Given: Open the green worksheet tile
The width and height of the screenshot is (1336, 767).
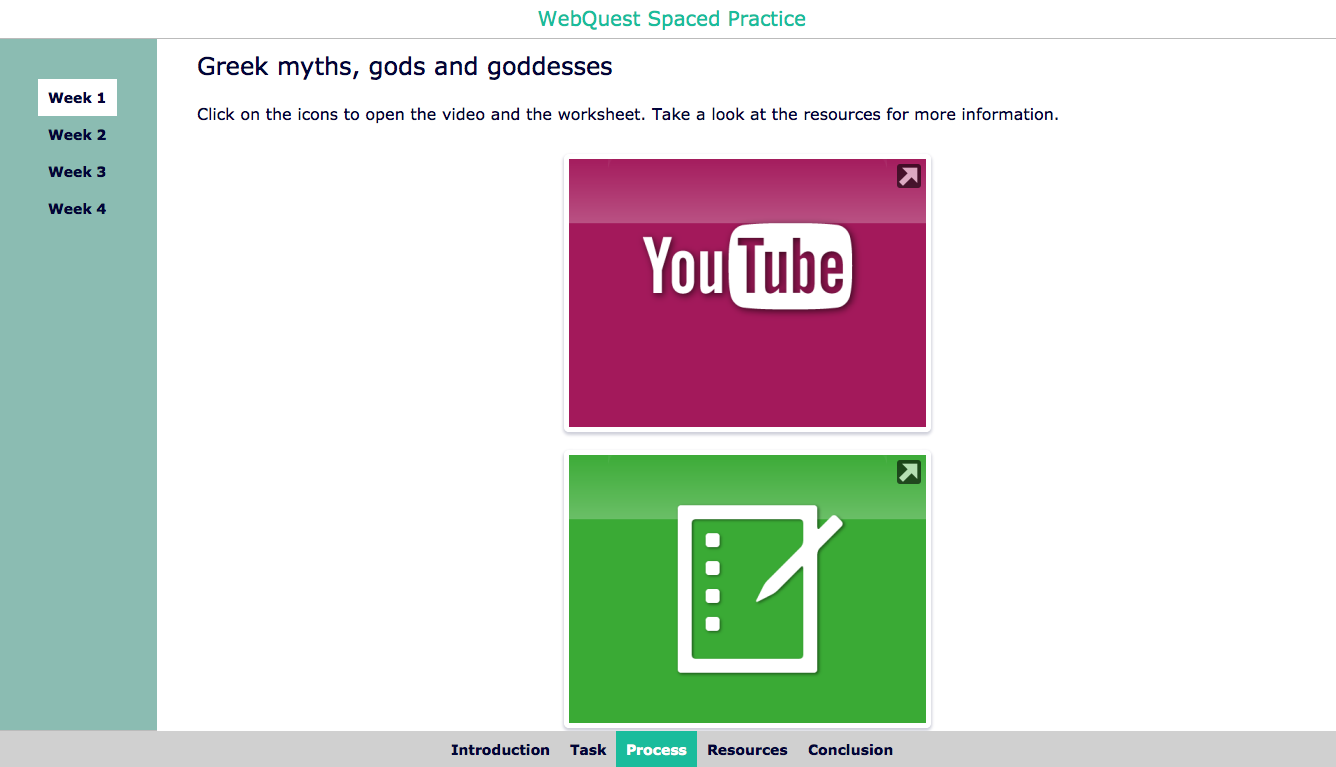Looking at the screenshot, I should point(747,589).
